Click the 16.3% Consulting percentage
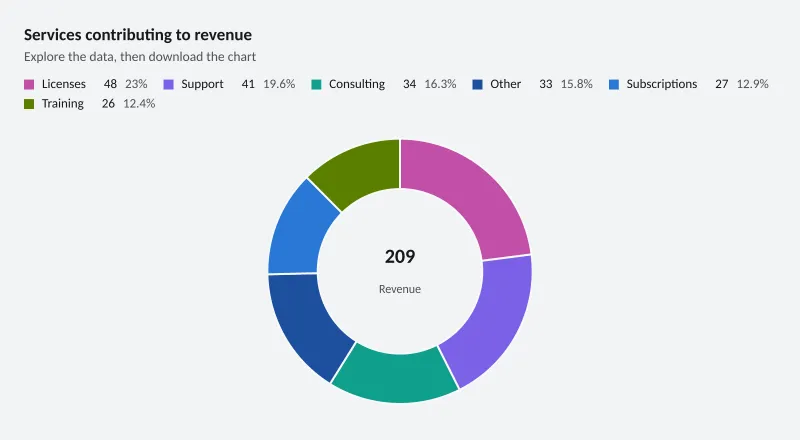The width and height of the screenshot is (800, 440). tap(440, 84)
